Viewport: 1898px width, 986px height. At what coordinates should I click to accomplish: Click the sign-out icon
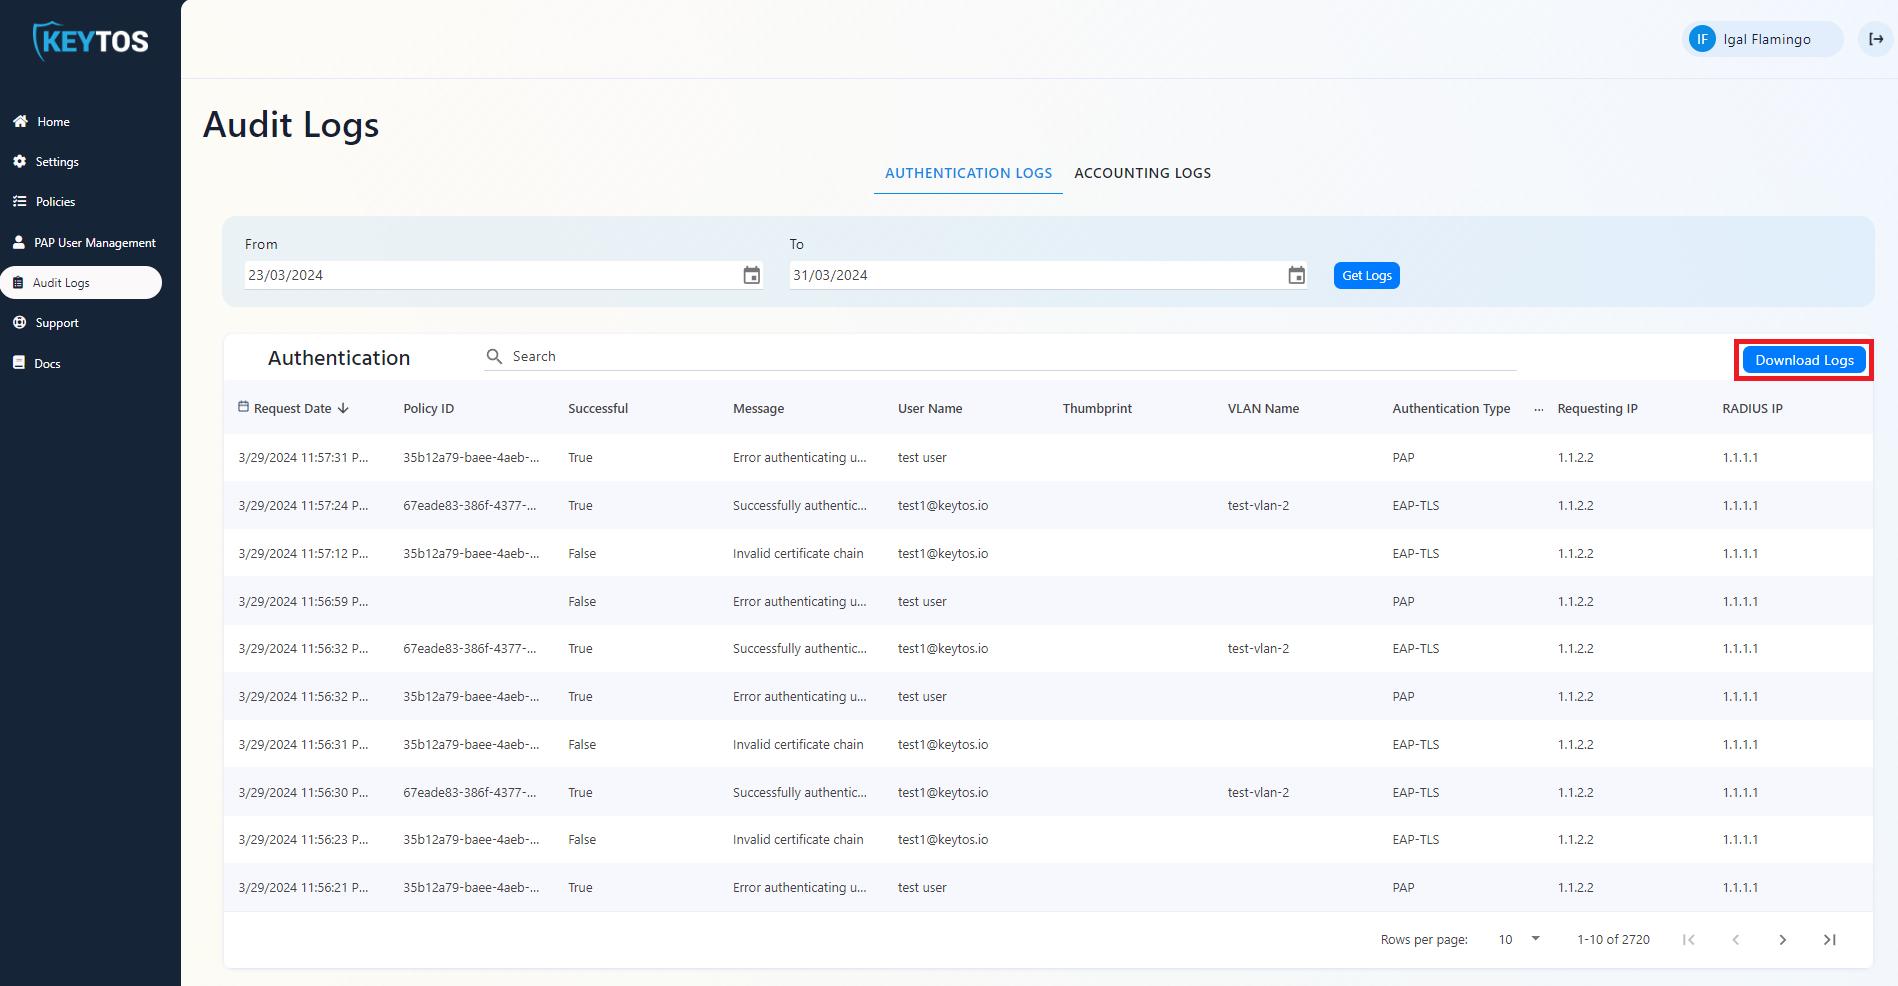pyautogui.click(x=1876, y=39)
